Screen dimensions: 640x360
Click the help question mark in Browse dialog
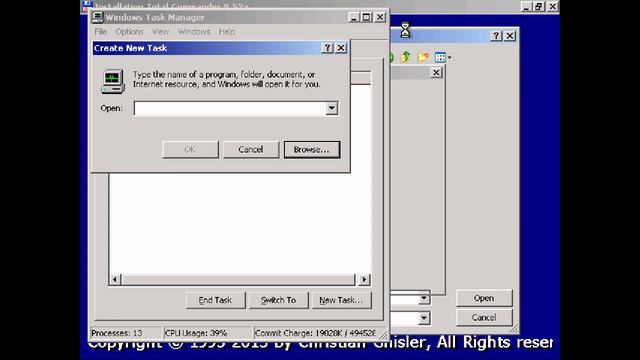[496, 36]
